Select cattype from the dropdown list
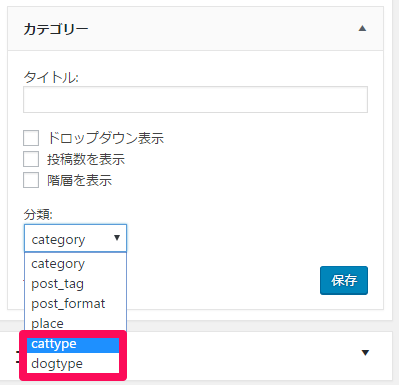 pyautogui.click(x=73, y=344)
